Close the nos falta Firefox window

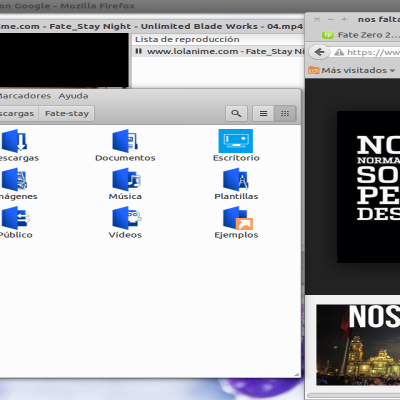[x=317, y=20]
